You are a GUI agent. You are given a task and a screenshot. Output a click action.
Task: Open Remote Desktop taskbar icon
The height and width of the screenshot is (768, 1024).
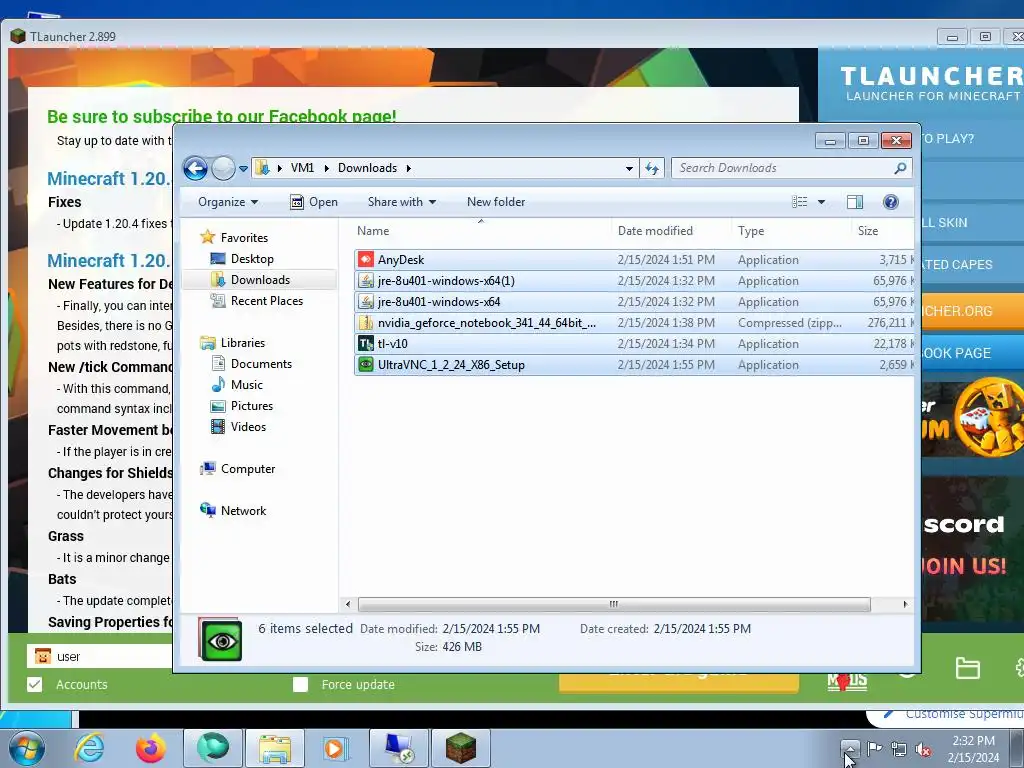click(x=399, y=748)
